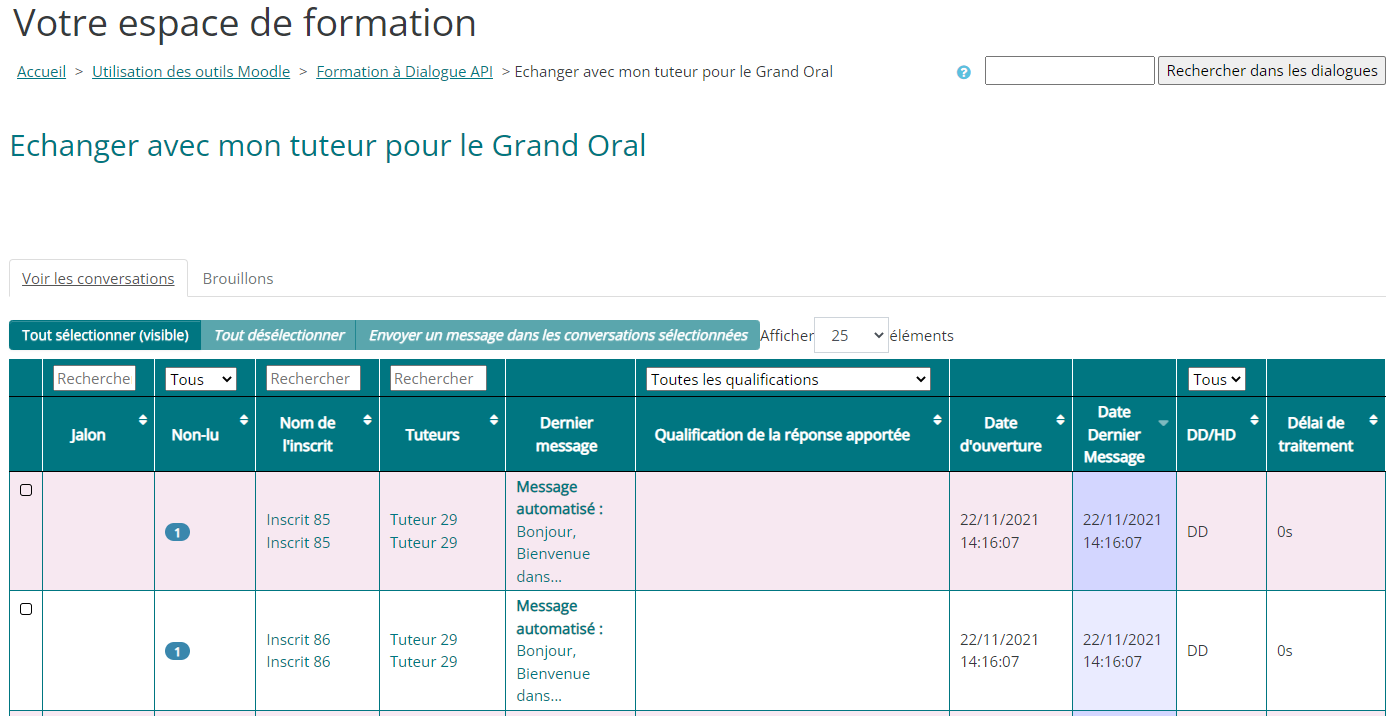Open the DD/HD Tous filter dropdown
Screen dimensions: 1400x716
tap(1217, 379)
